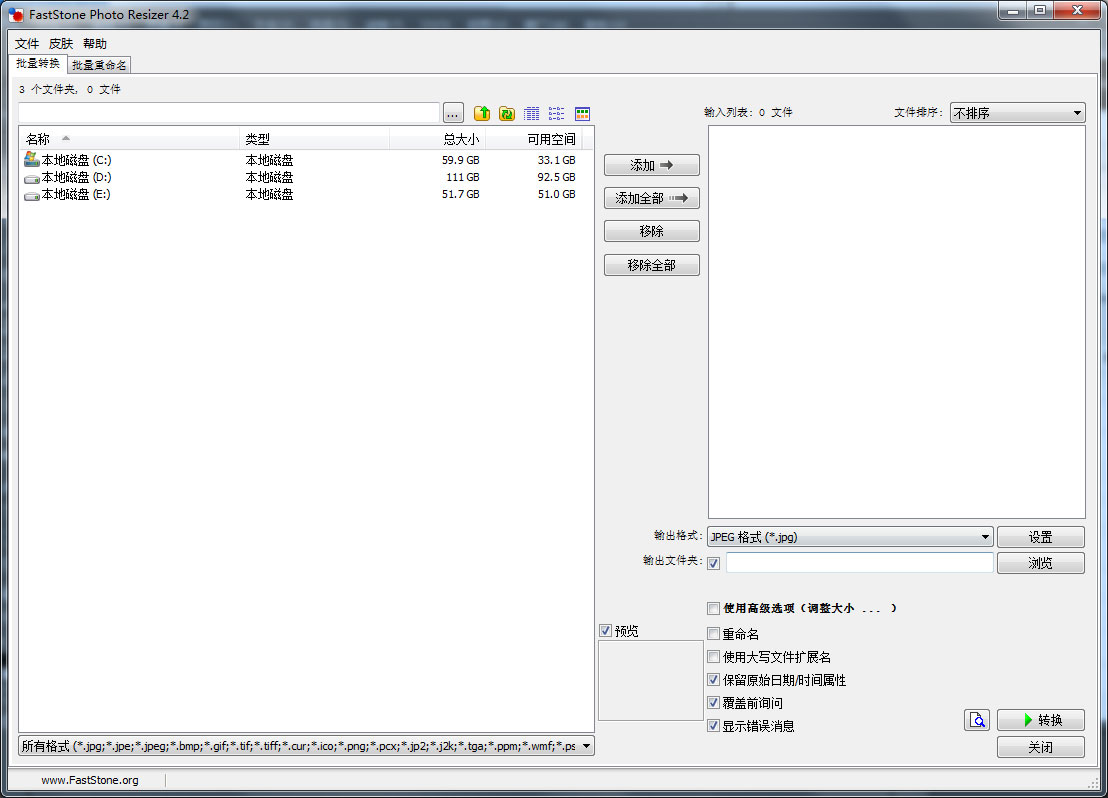Image resolution: width=1108 pixels, height=798 pixels.
Task: Open the 文件排序 dropdown
Action: pyautogui.click(x=1017, y=113)
